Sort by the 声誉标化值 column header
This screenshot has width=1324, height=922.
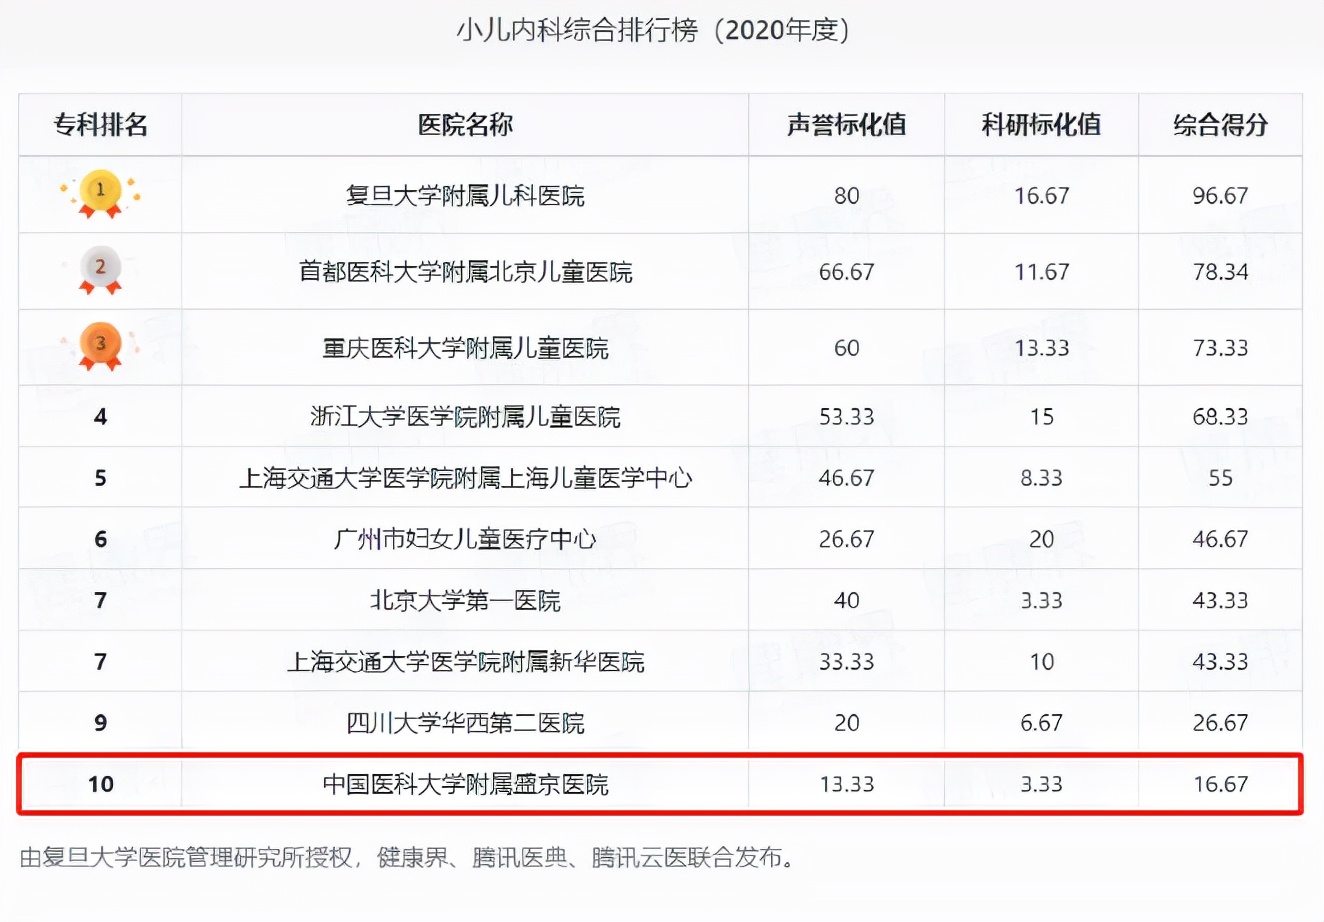coord(846,124)
